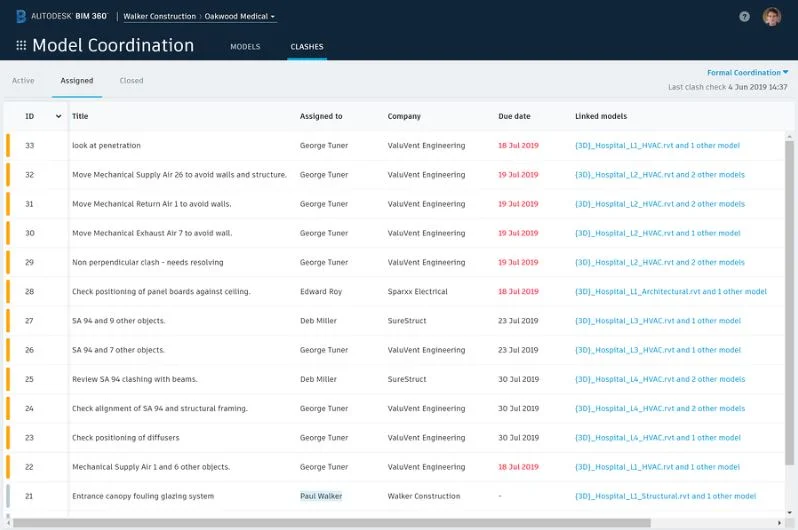The image size is (798, 530).
Task: Open linked models for clash 32
Action: (660, 175)
